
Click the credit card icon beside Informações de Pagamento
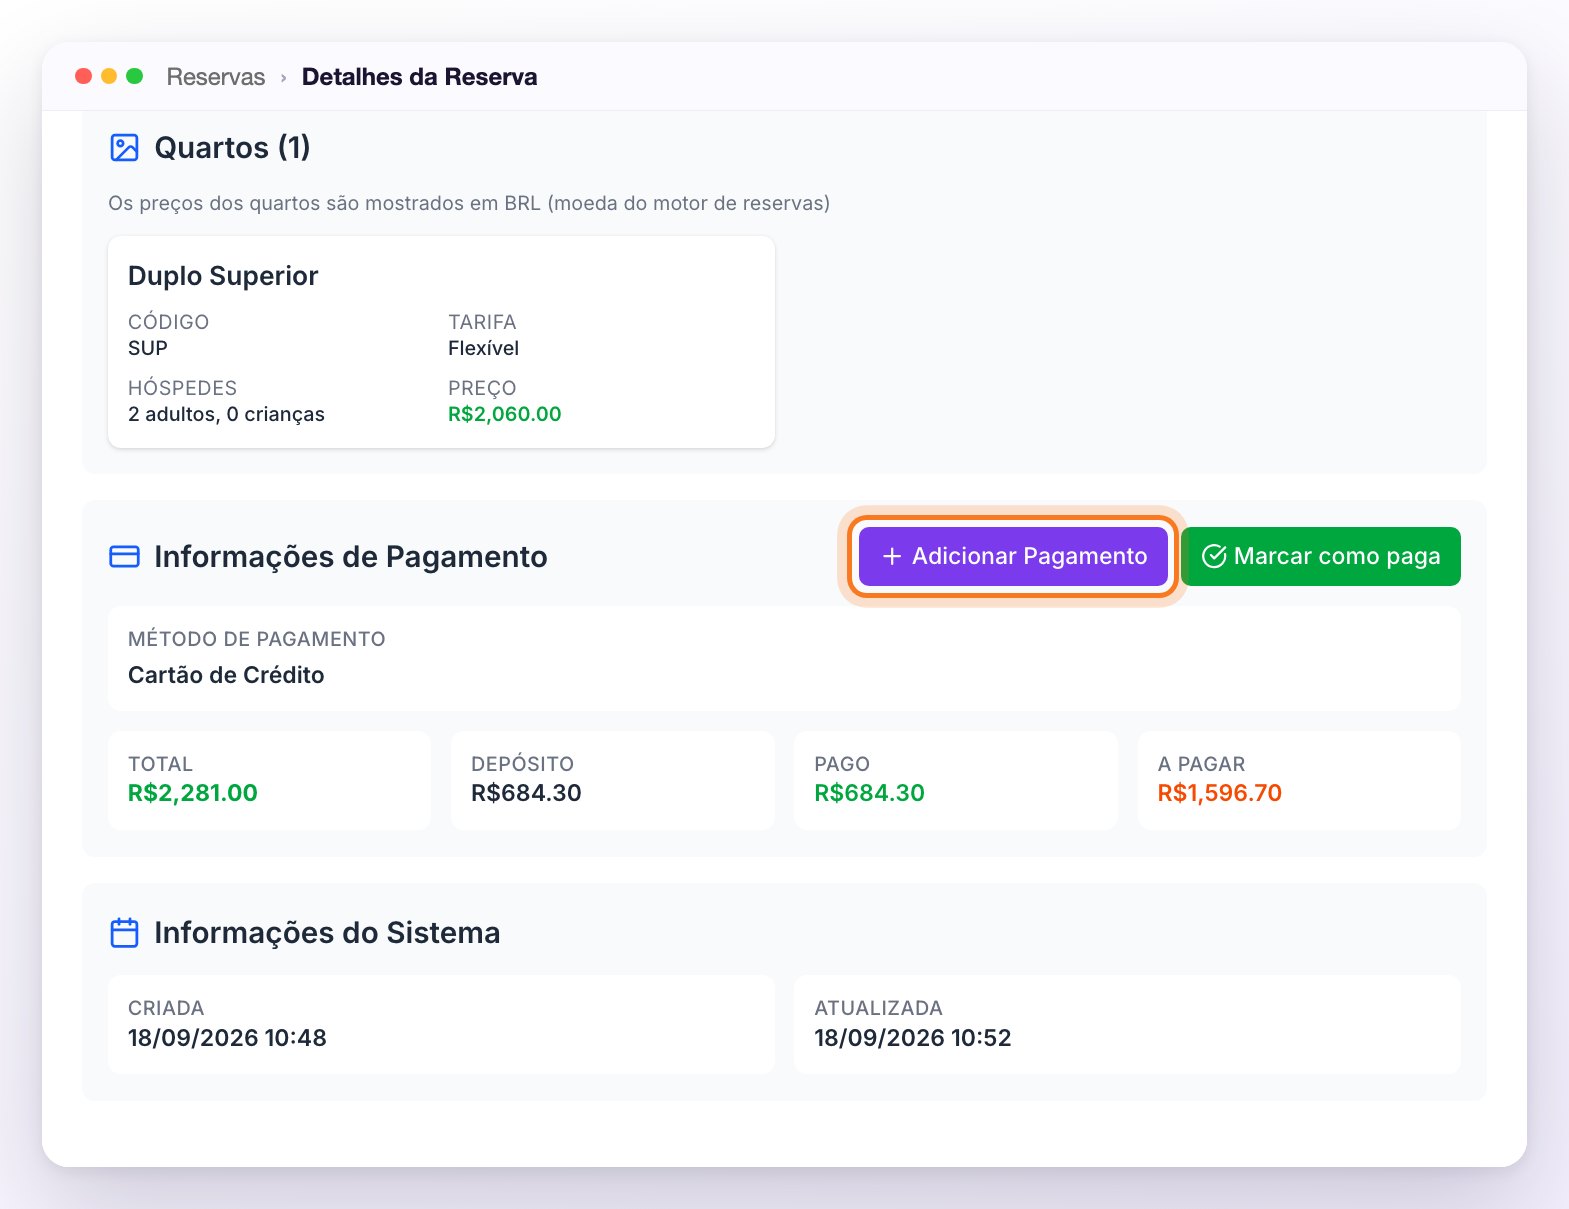(124, 557)
